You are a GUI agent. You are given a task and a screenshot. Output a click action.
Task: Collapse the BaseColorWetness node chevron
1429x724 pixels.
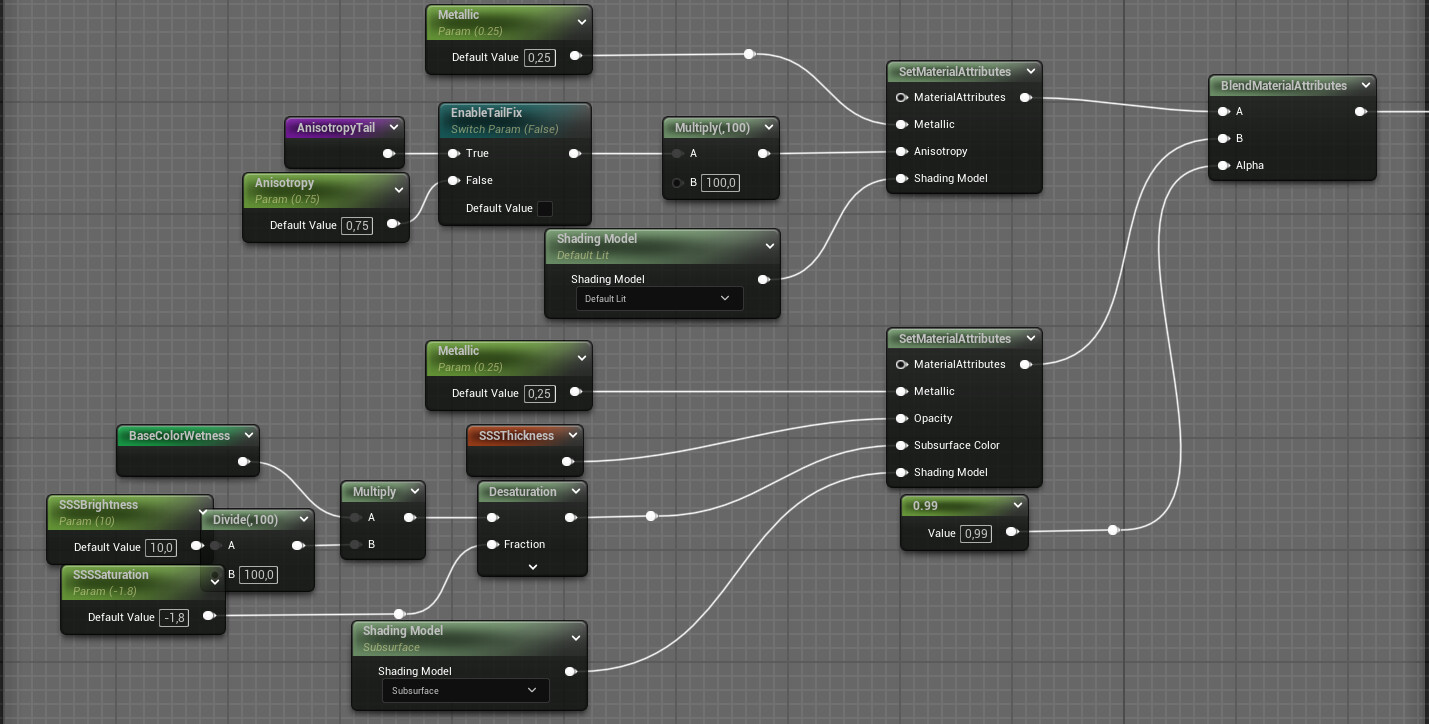248,435
